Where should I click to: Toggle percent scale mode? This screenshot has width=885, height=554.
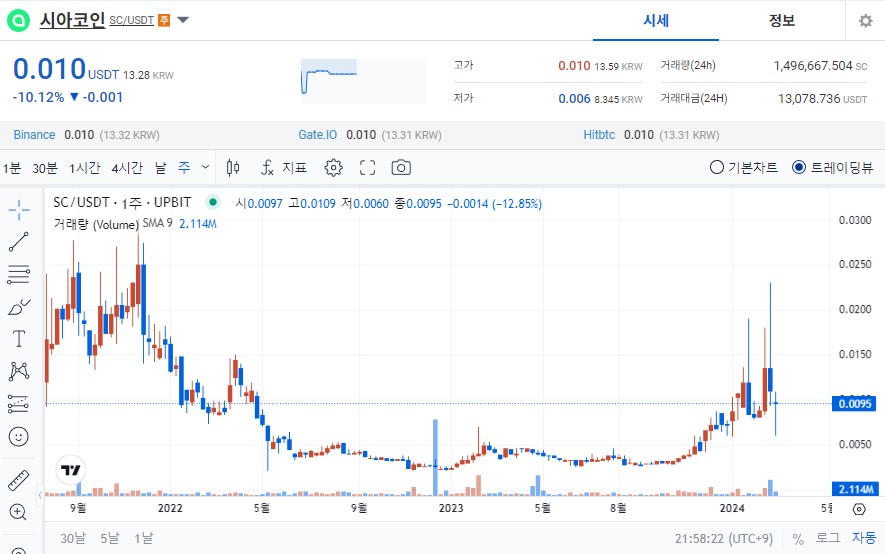(798, 539)
